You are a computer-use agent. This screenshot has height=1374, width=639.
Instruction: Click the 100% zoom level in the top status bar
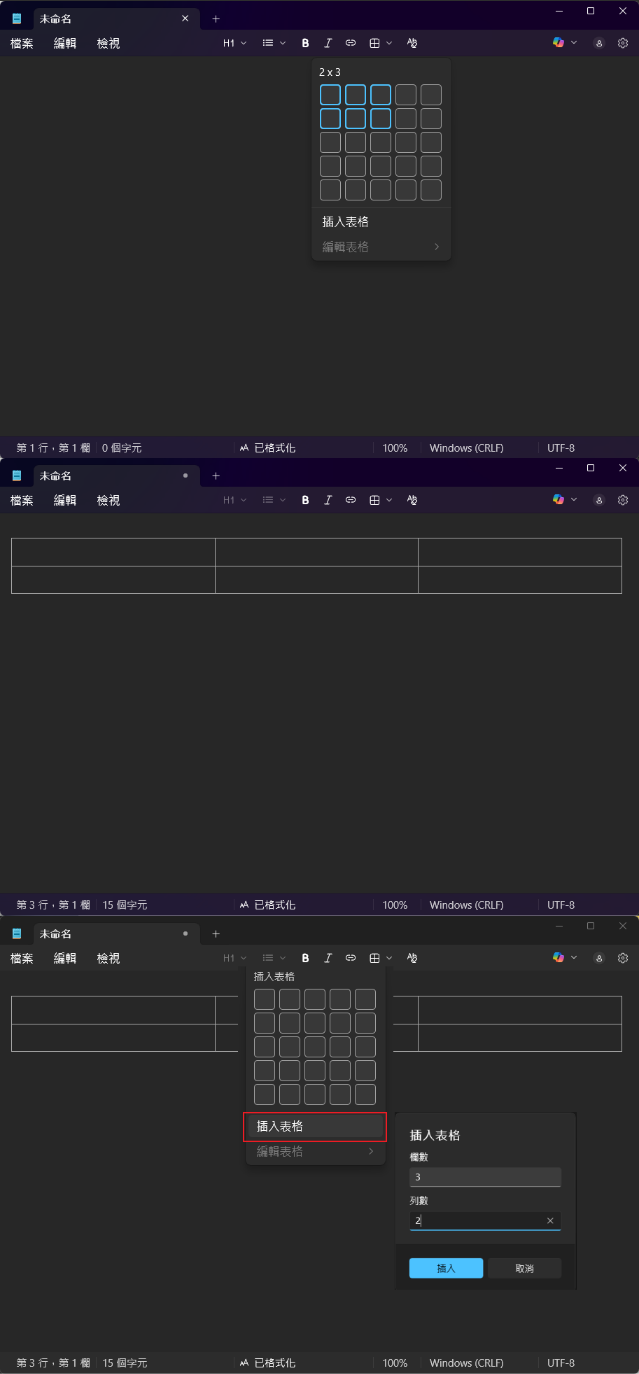395,448
